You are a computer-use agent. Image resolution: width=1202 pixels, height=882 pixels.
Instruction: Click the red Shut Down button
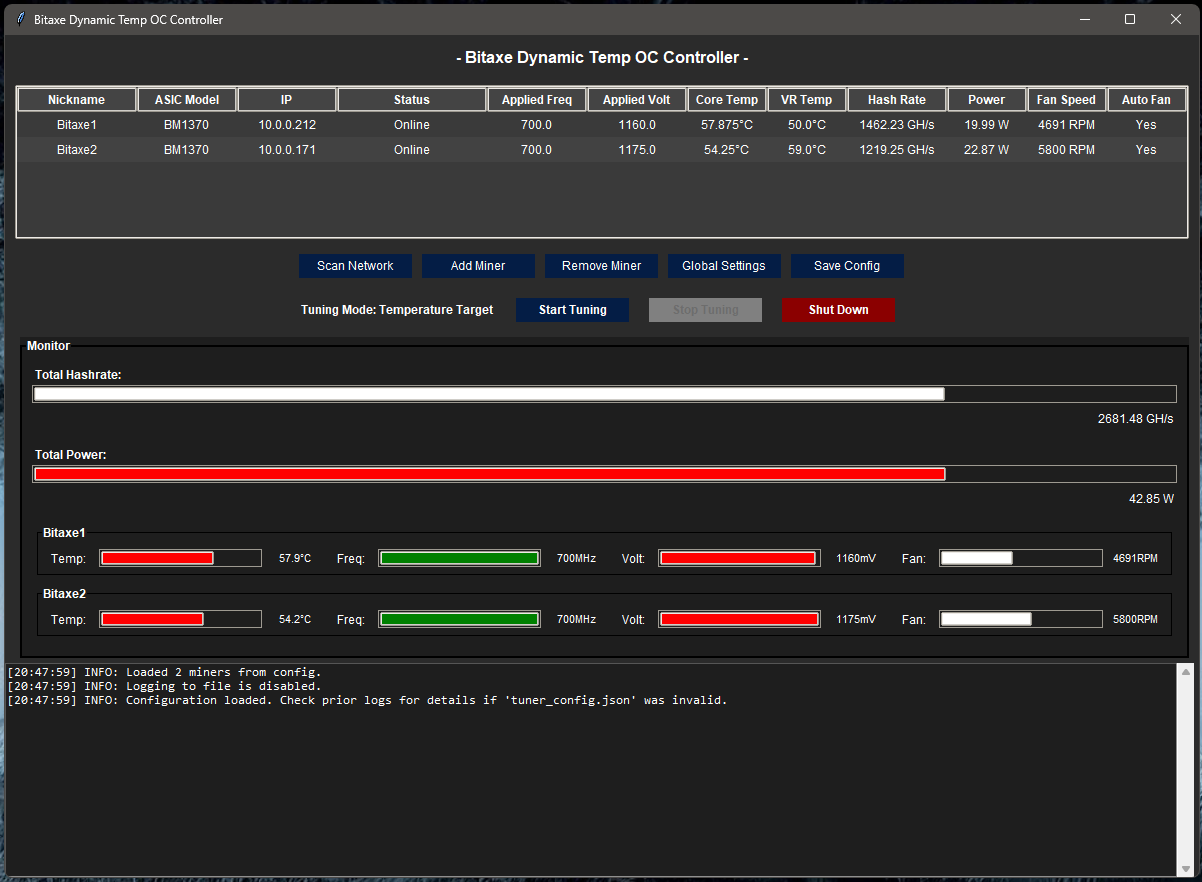(838, 310)
